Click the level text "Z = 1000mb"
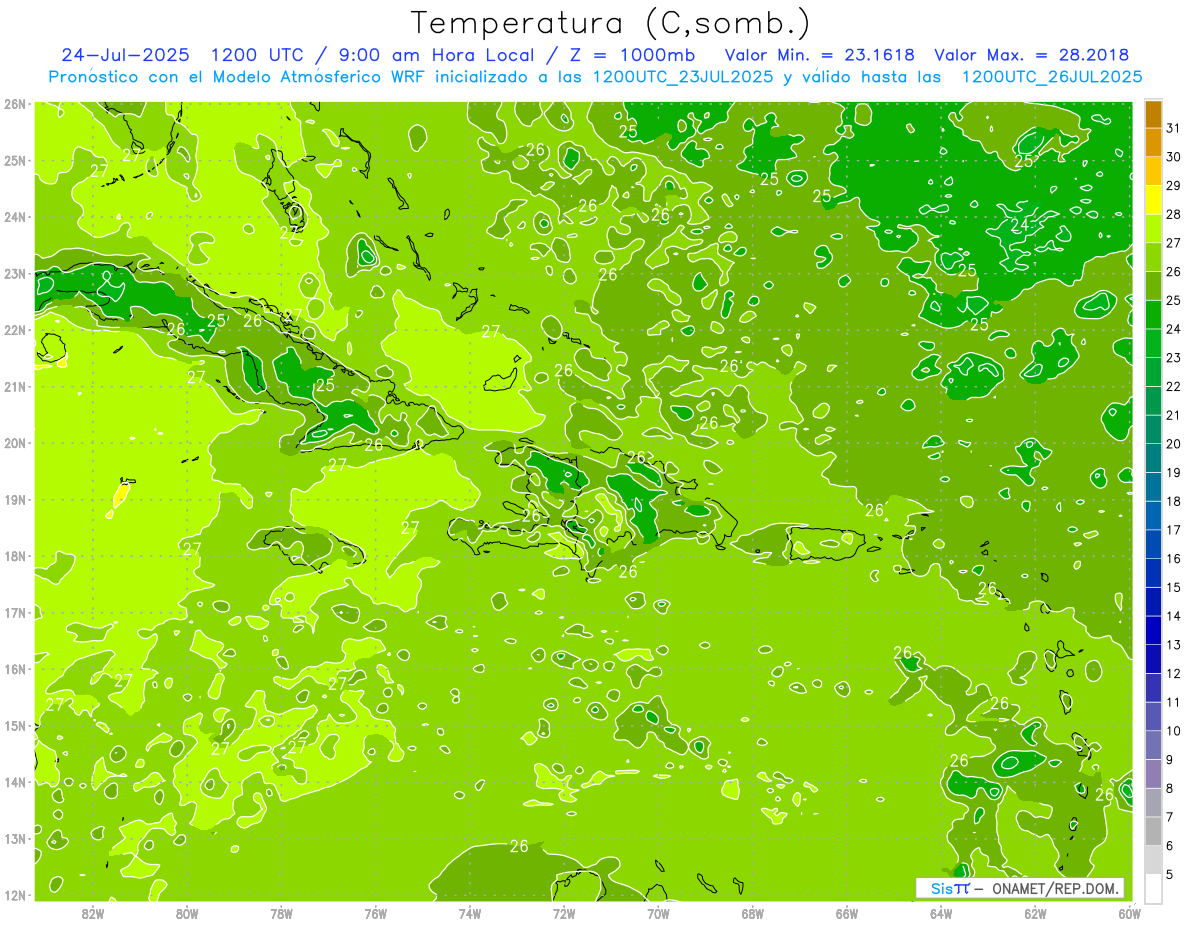The width and height of the screenshot is (1200, 927). 633,55
